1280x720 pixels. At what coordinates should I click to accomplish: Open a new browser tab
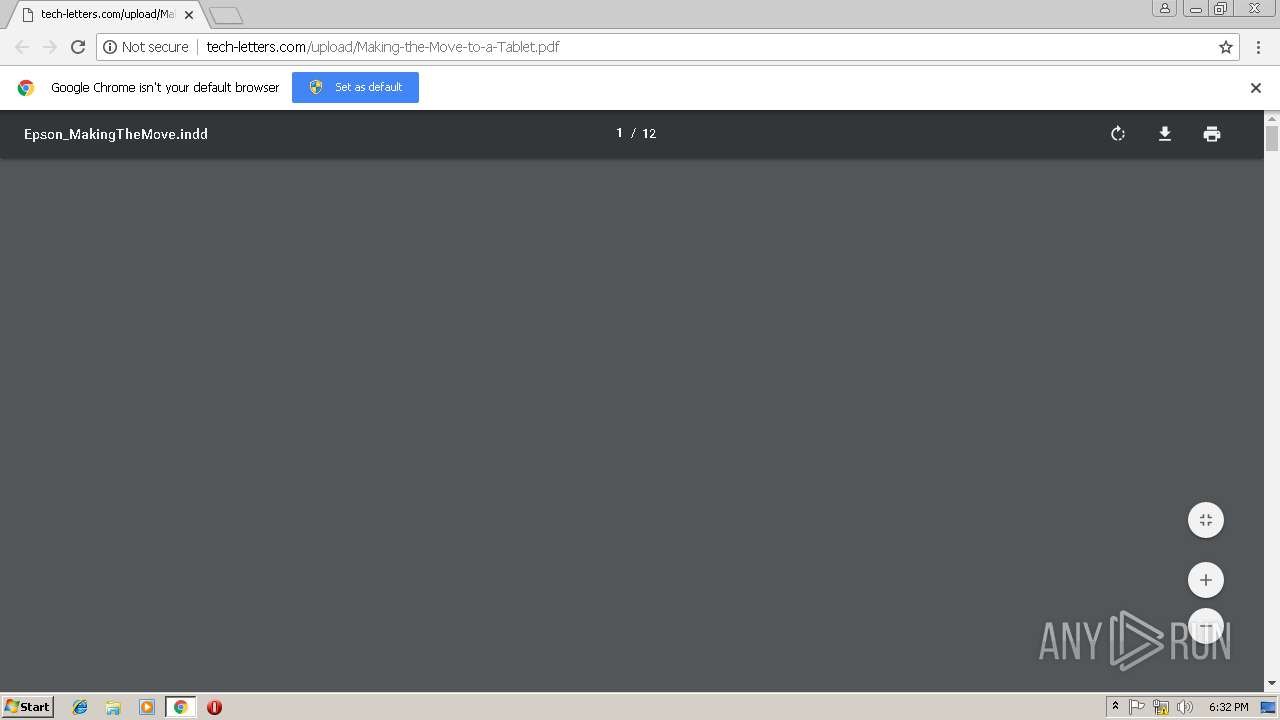[226, 15]
